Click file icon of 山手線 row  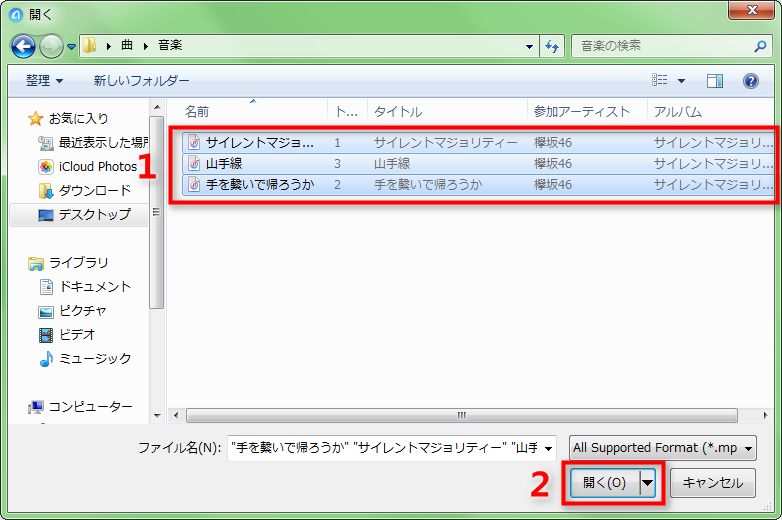click(x=194, y=164)
